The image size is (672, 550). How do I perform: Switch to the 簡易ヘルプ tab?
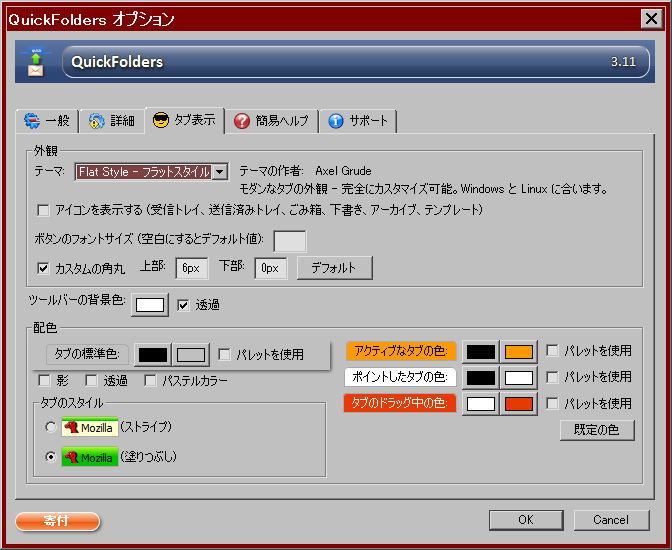pyautogui.click(x=272, y=121)
